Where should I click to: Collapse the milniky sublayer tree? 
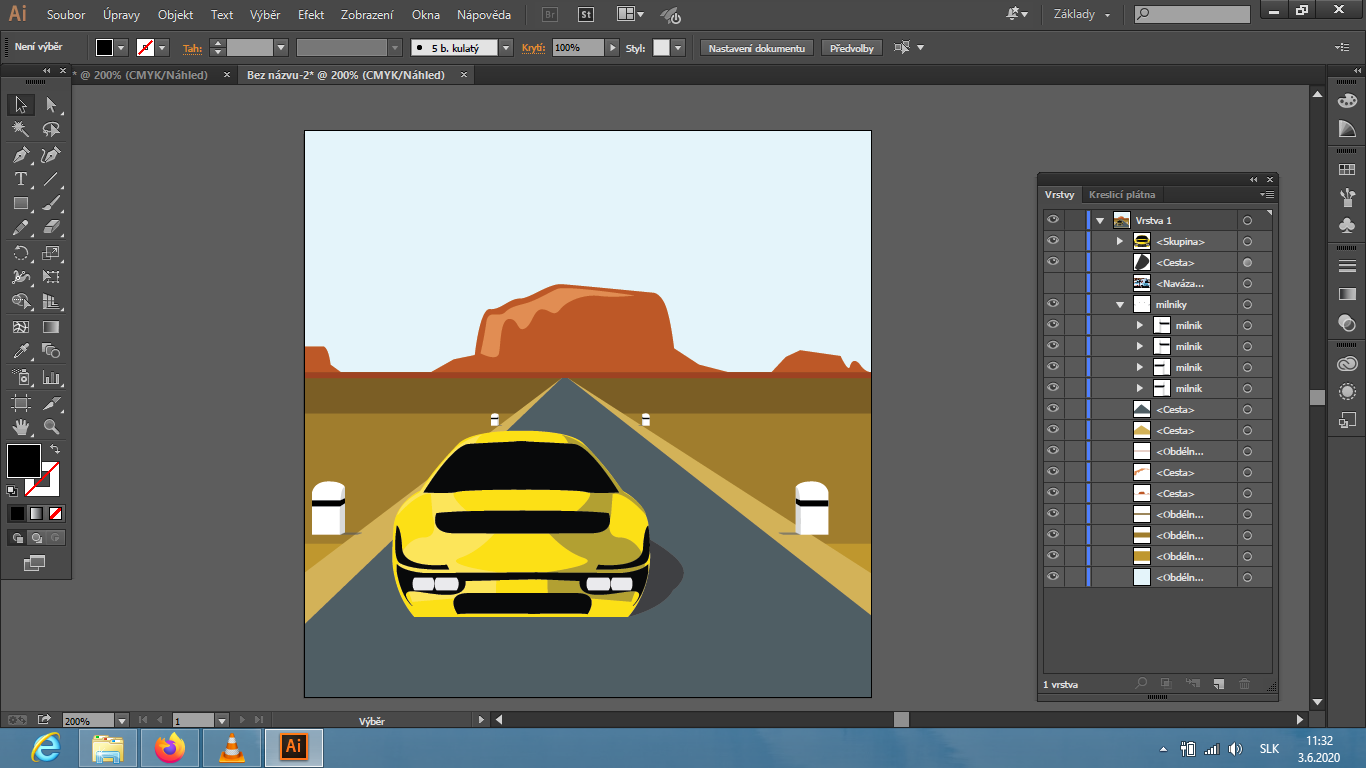[1120, 304]
